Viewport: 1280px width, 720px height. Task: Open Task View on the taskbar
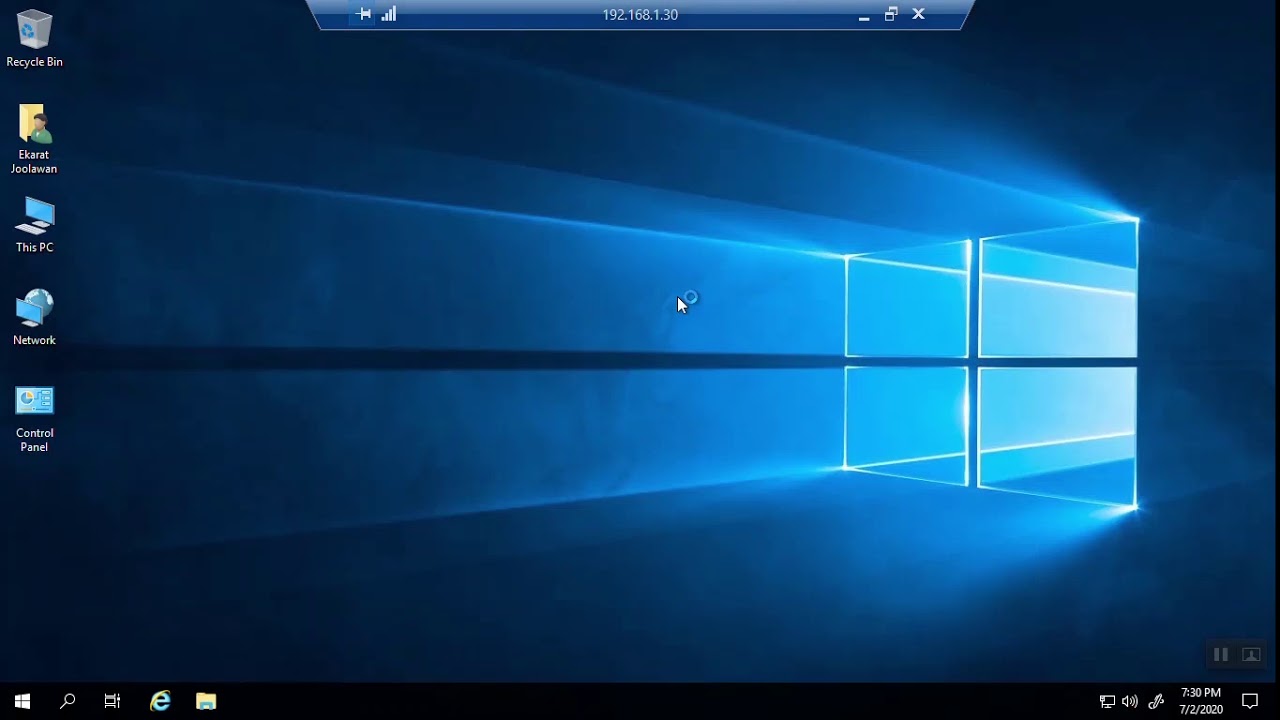[112, 702]
